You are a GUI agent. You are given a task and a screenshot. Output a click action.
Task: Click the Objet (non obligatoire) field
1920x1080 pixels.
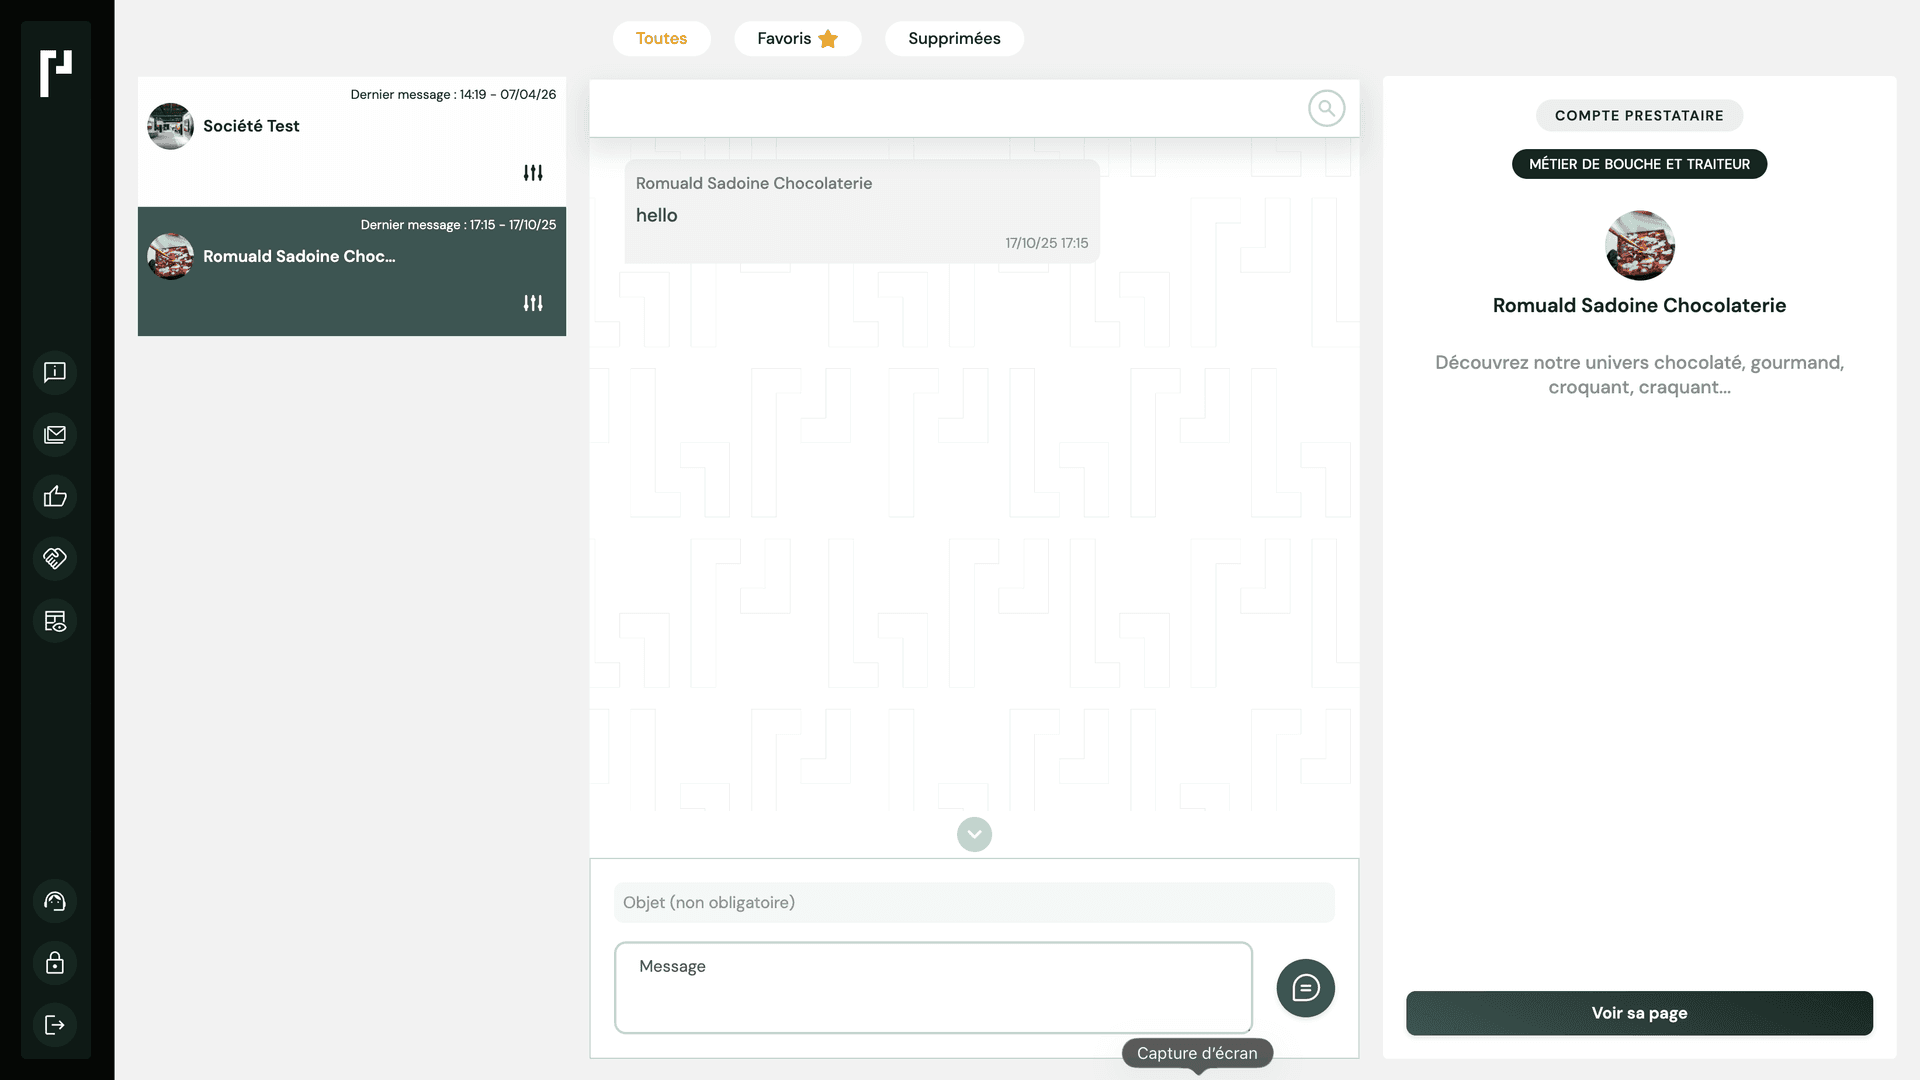point(974,902)
